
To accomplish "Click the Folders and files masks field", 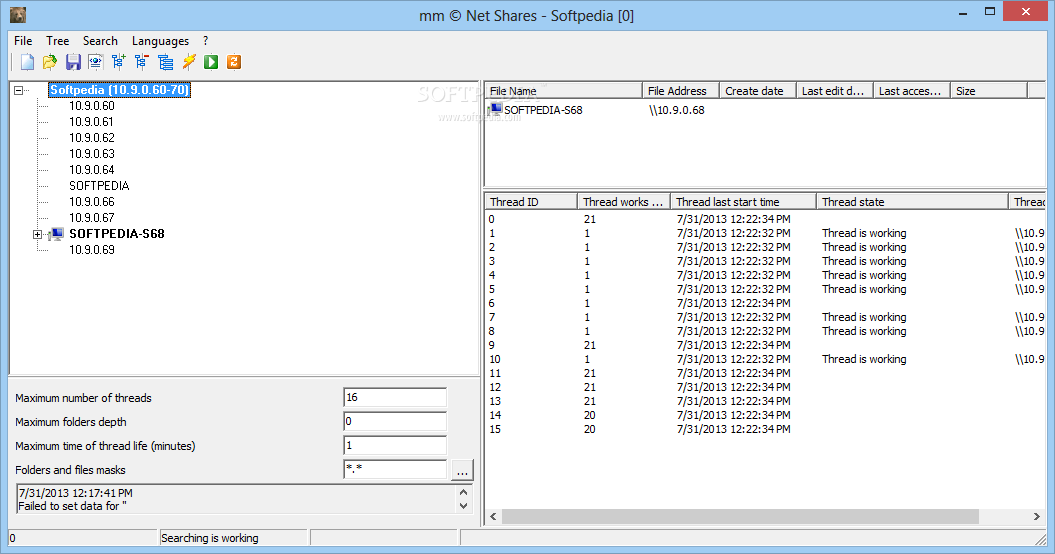I will pos(395,469).
